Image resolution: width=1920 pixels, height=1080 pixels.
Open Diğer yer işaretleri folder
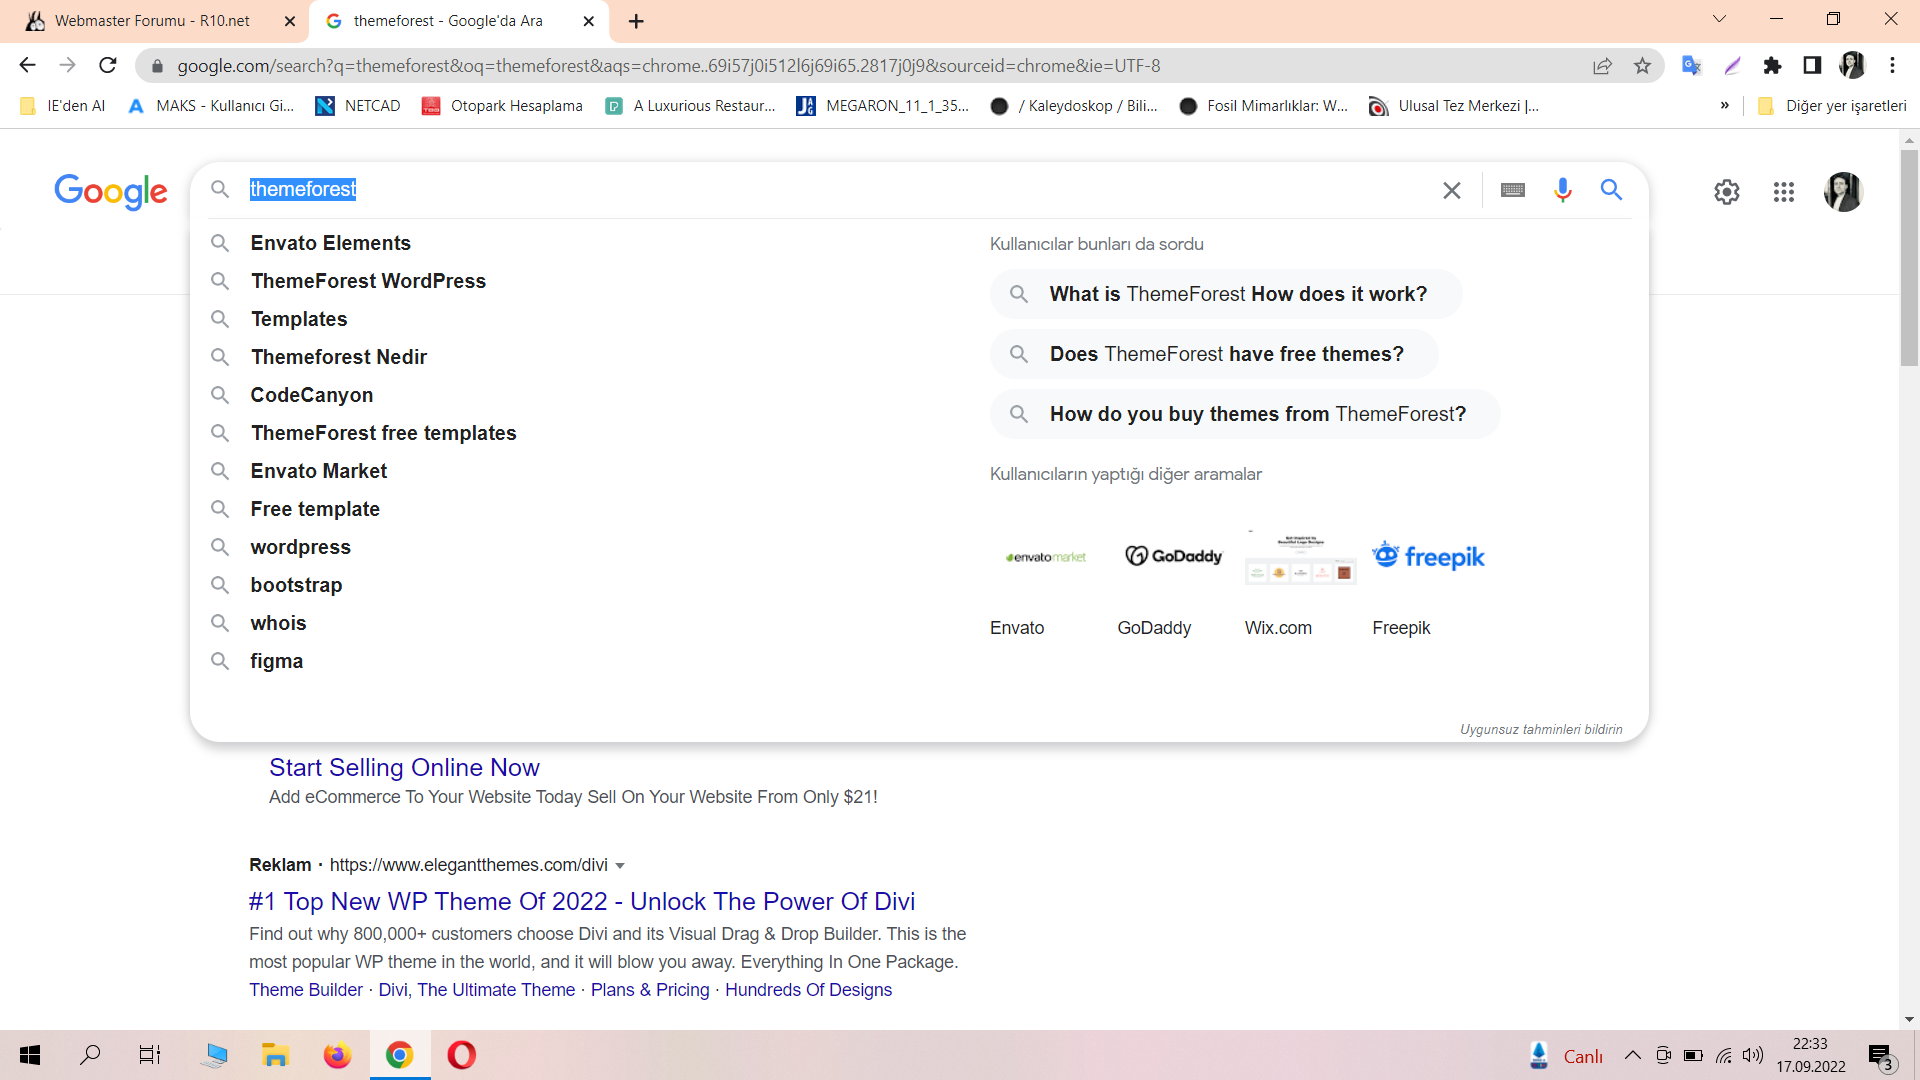point(1833,106)
